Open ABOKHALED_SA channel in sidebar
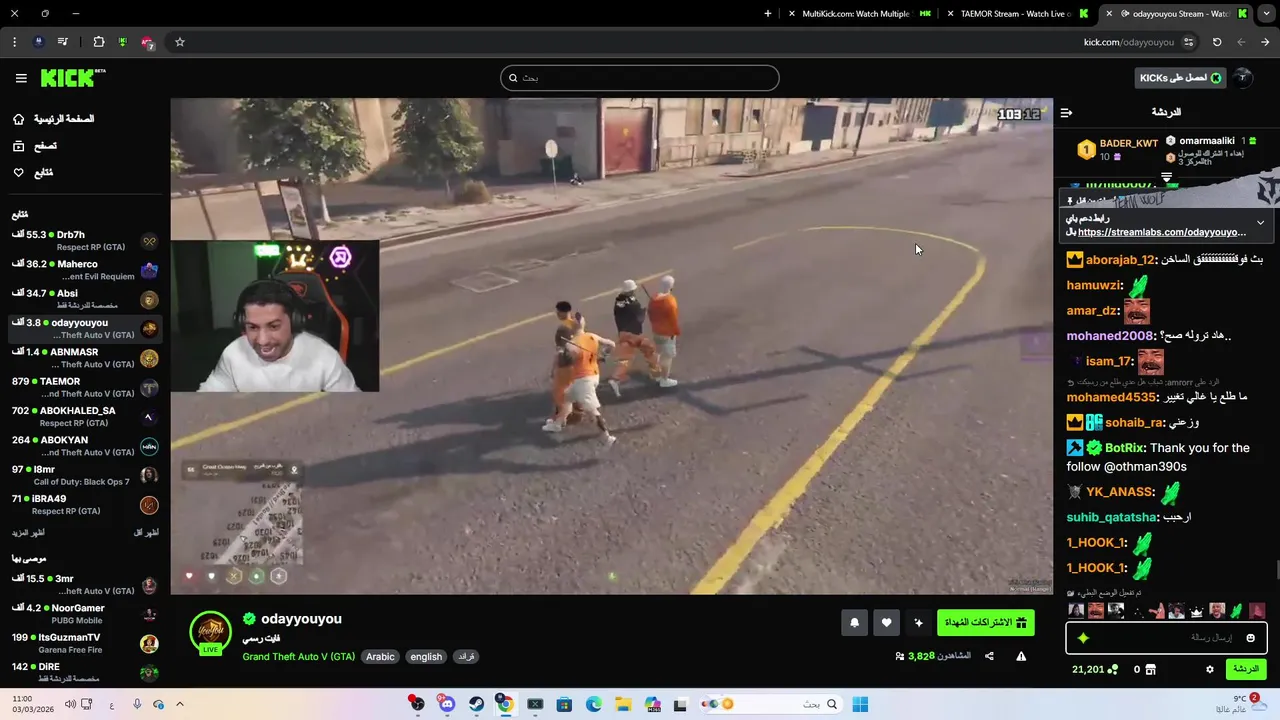 click(x=85, y=416)
